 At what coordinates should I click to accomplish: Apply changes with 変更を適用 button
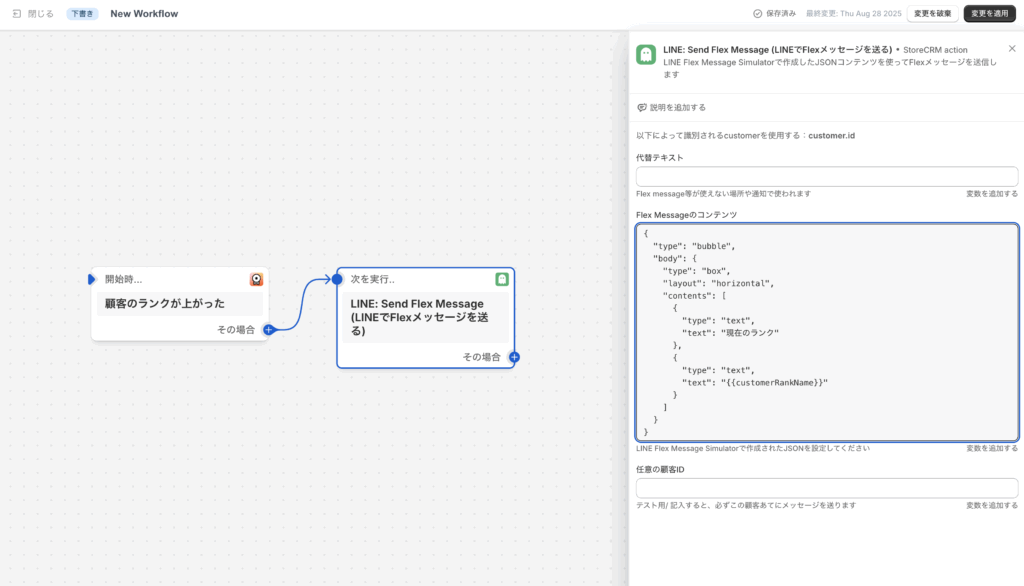pyautogui.click(x=989, y=14)
